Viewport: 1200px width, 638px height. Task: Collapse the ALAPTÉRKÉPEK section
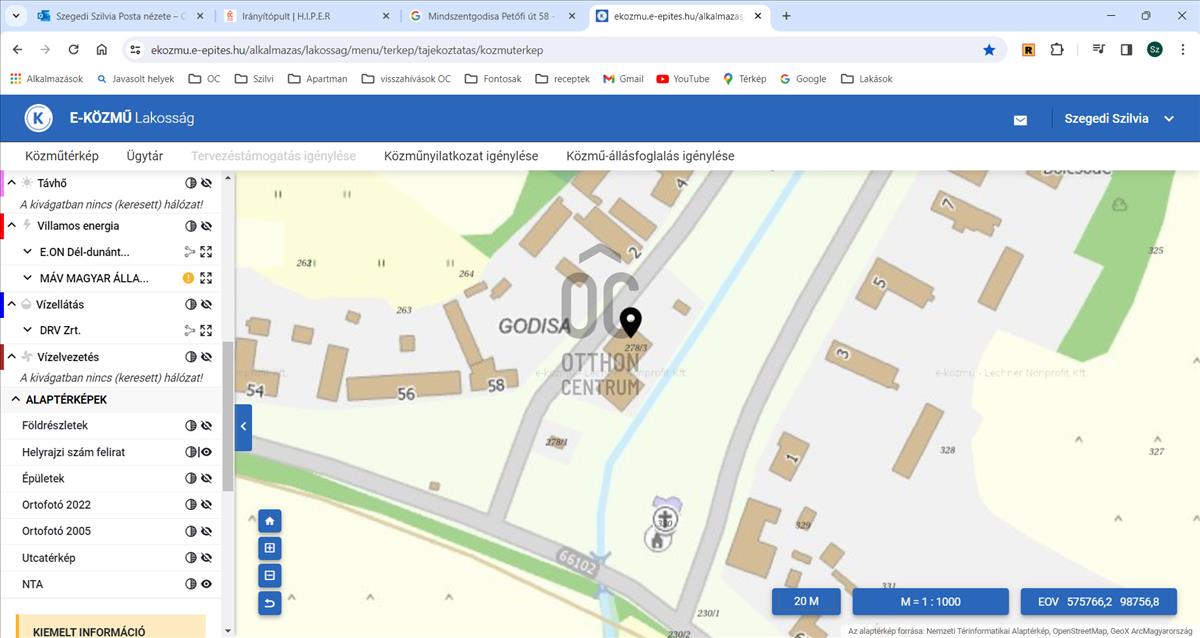click(15, 400)
